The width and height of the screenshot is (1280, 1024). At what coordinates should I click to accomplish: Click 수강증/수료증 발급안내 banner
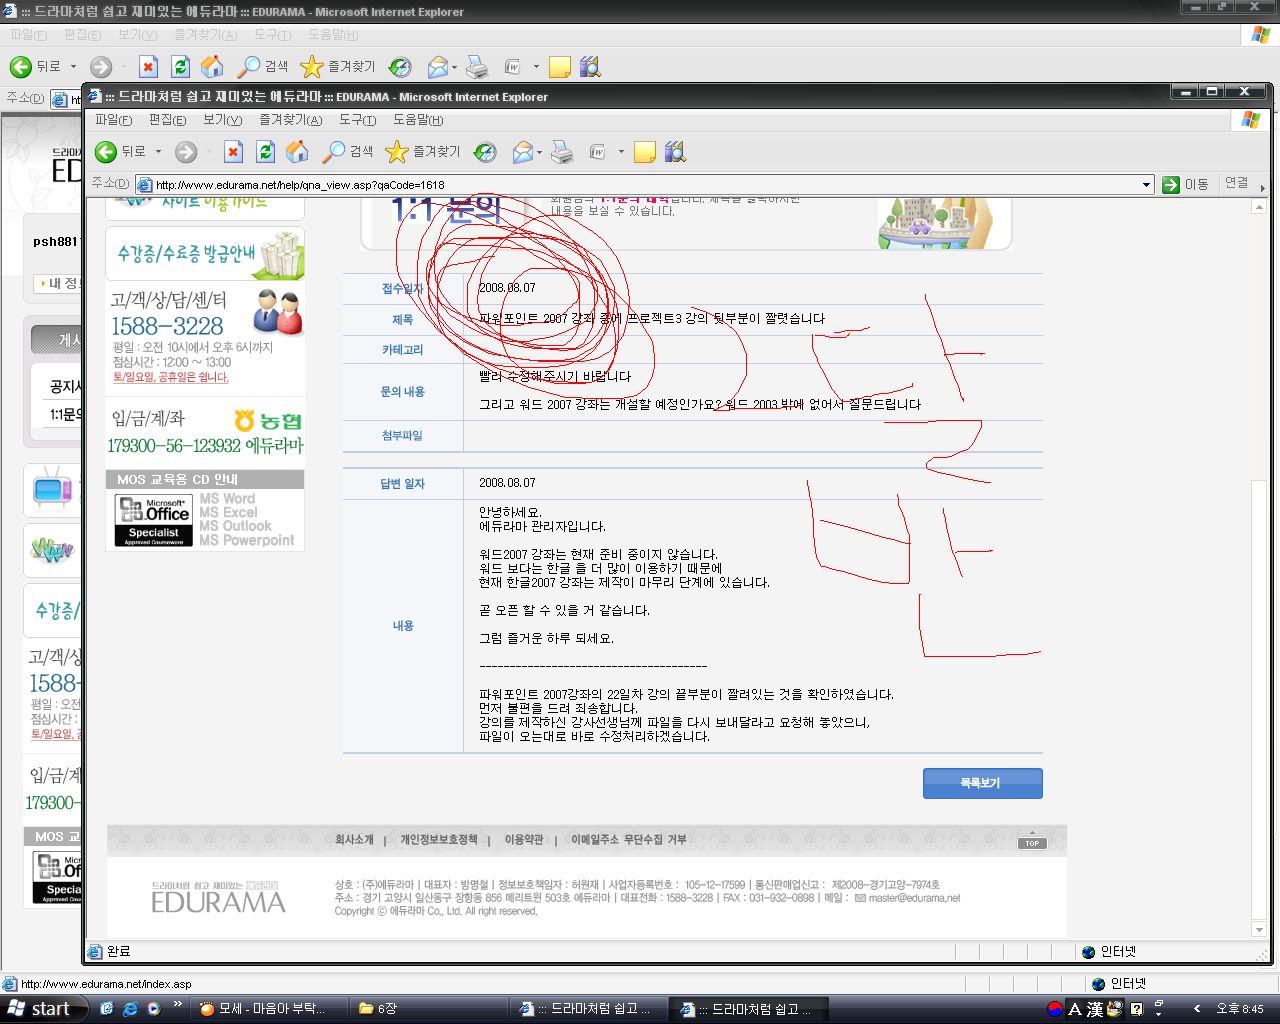point(205,253)
